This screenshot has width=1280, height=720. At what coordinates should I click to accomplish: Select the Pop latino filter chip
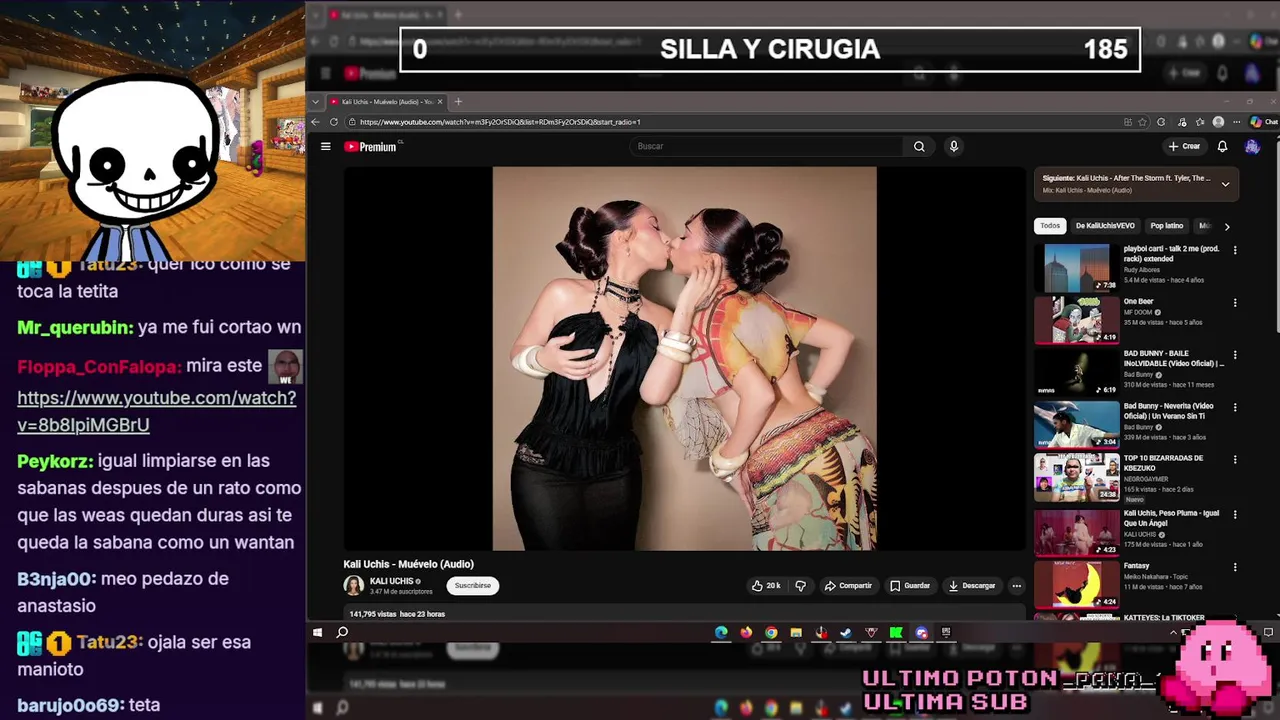[x=1166, y=226]
